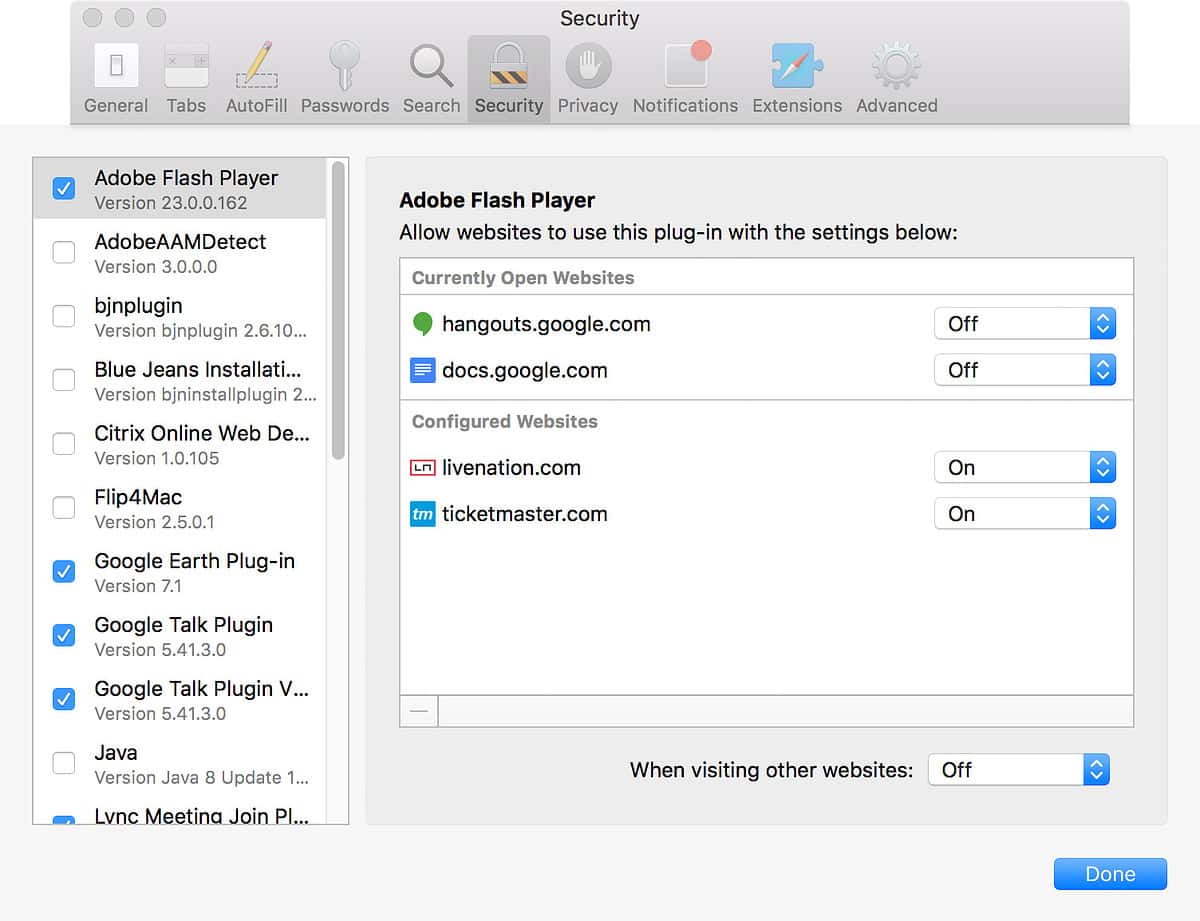Turn on the Flip4Mac plug-in checkbox
Viewport: 1200px width, 921px height.
click(x=63, y=508)
